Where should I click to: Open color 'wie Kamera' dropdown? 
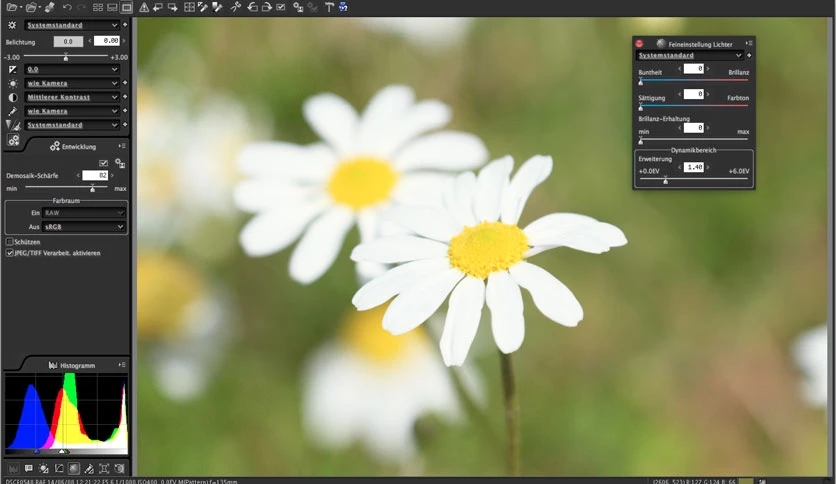[x=71, y=111]
